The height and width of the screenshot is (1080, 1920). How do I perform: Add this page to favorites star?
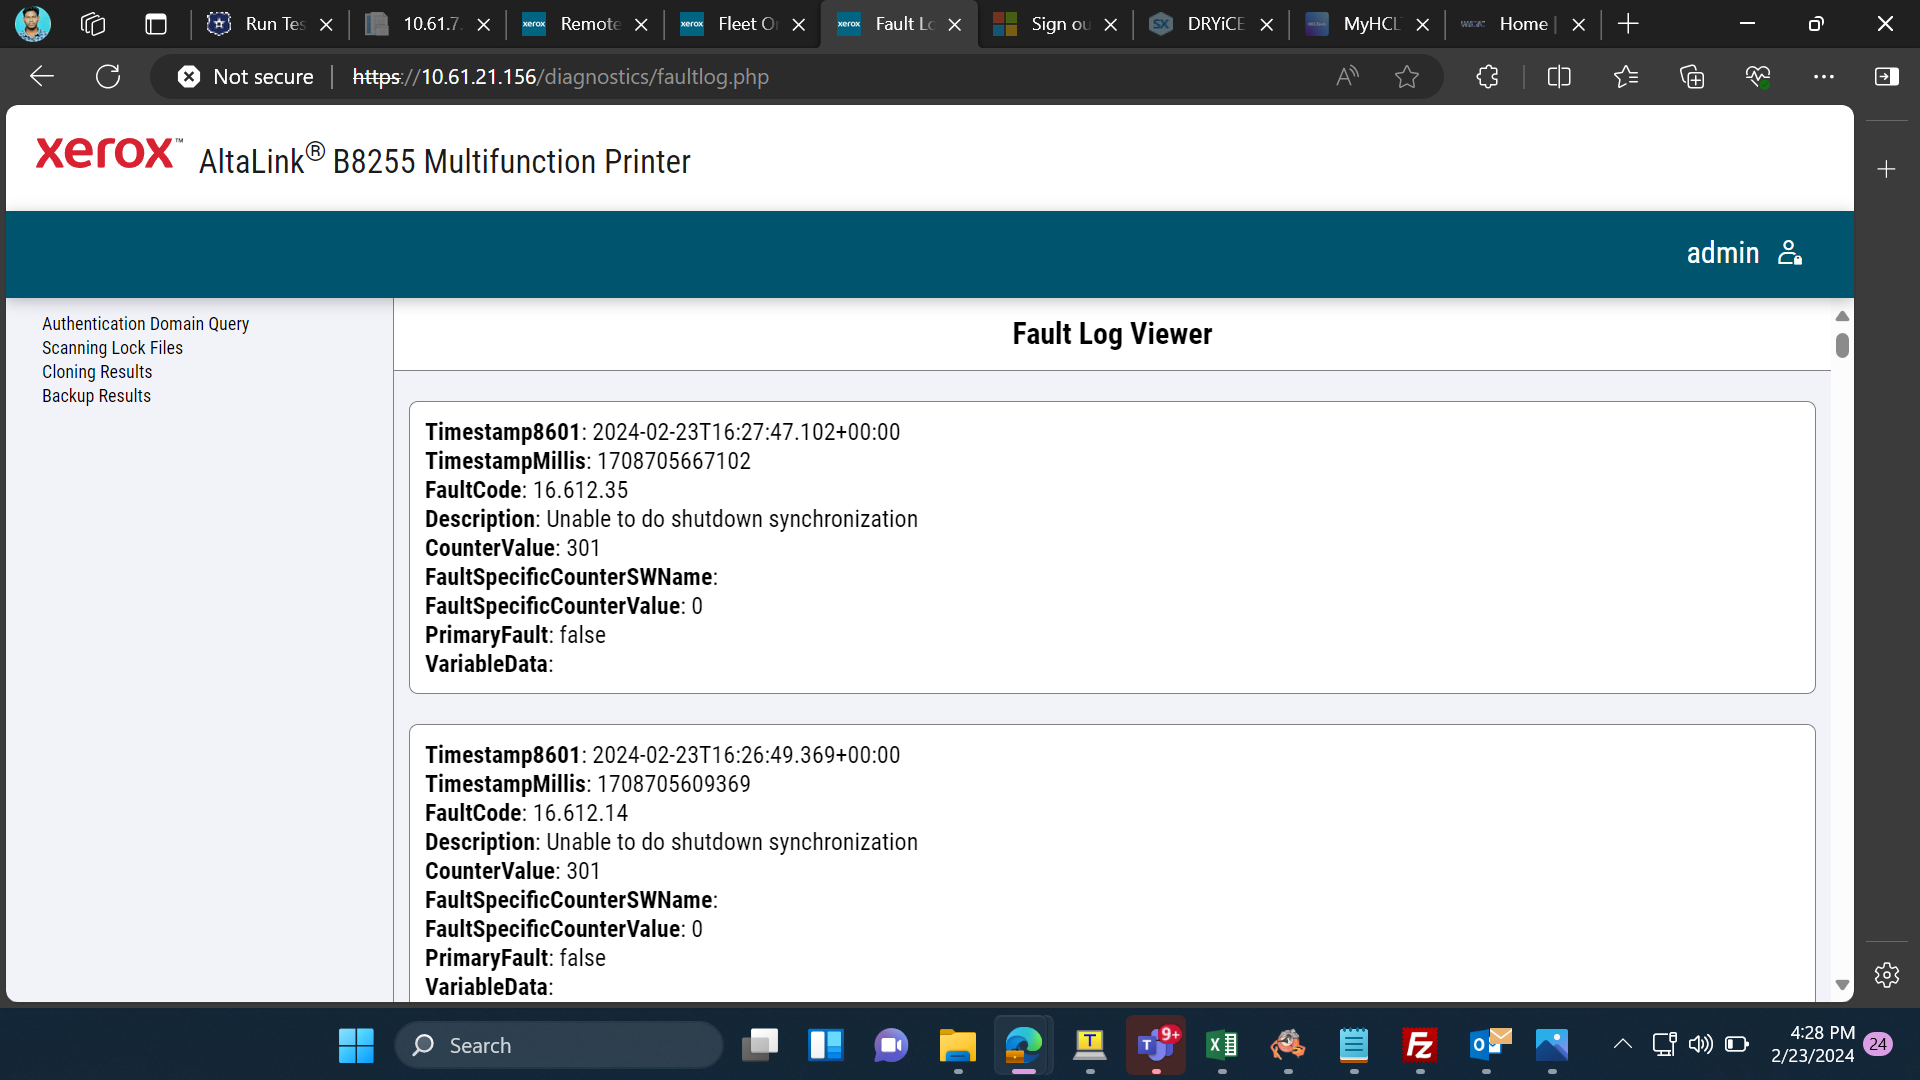pyautogui.click(x=1407, y=76)
